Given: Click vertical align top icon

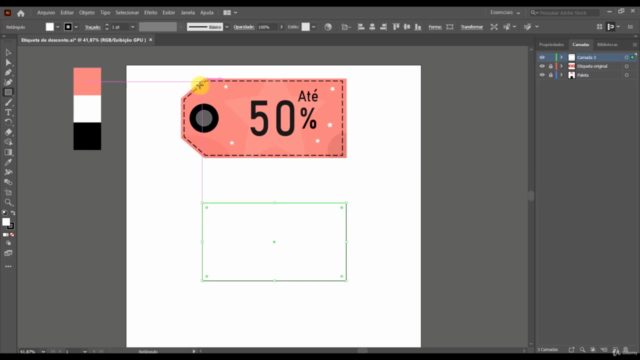Looking at the screenshot, I should 396,27.
